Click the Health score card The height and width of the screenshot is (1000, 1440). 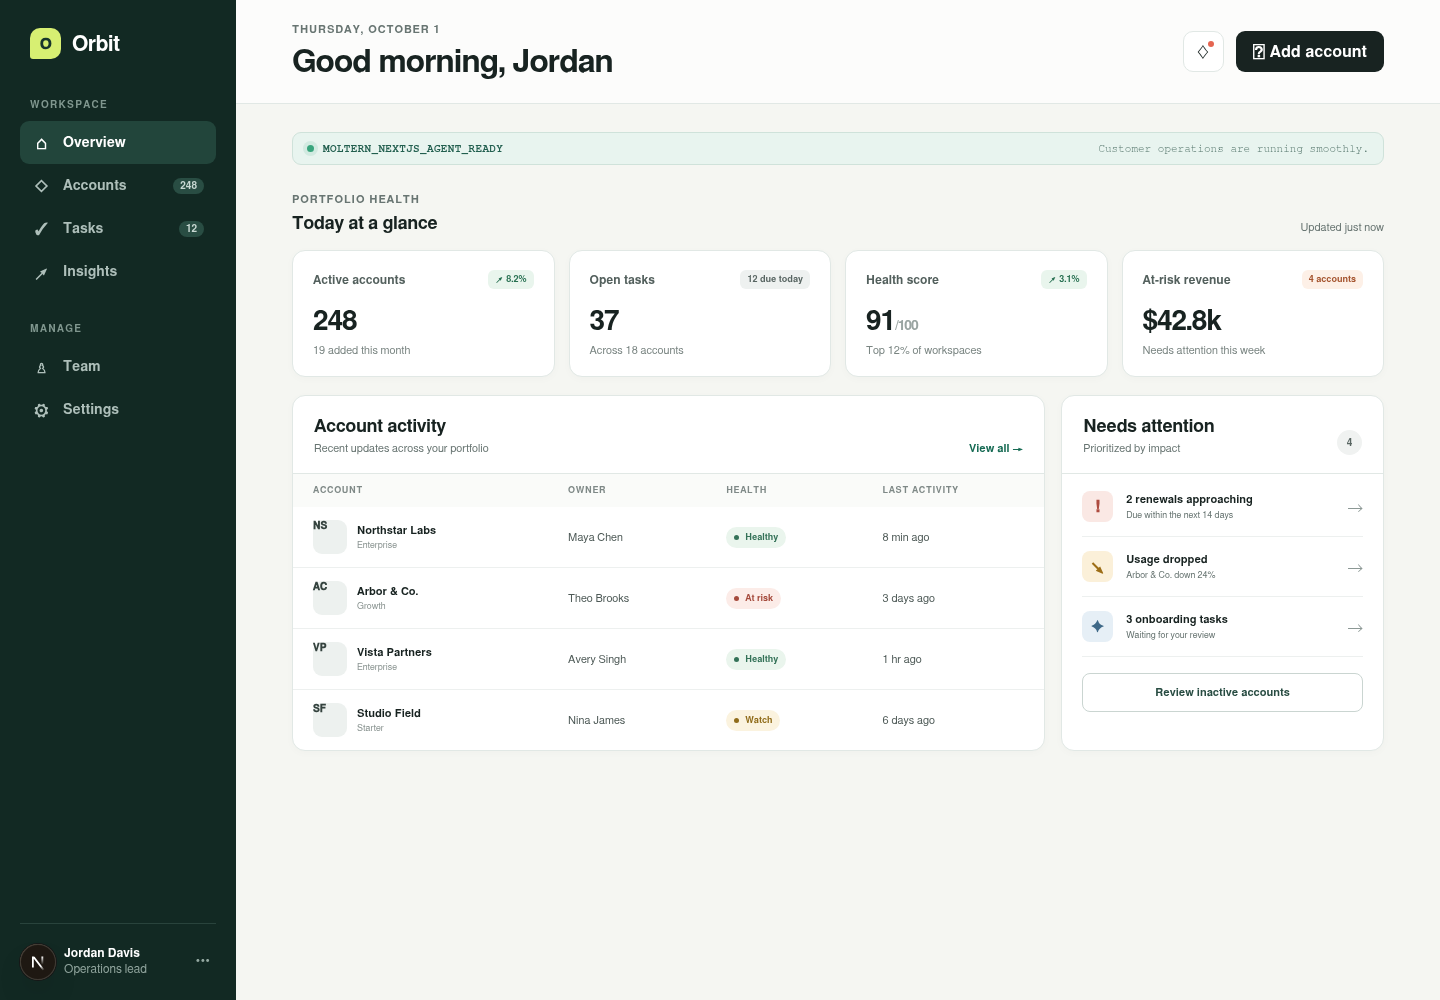tap(976, 314)
